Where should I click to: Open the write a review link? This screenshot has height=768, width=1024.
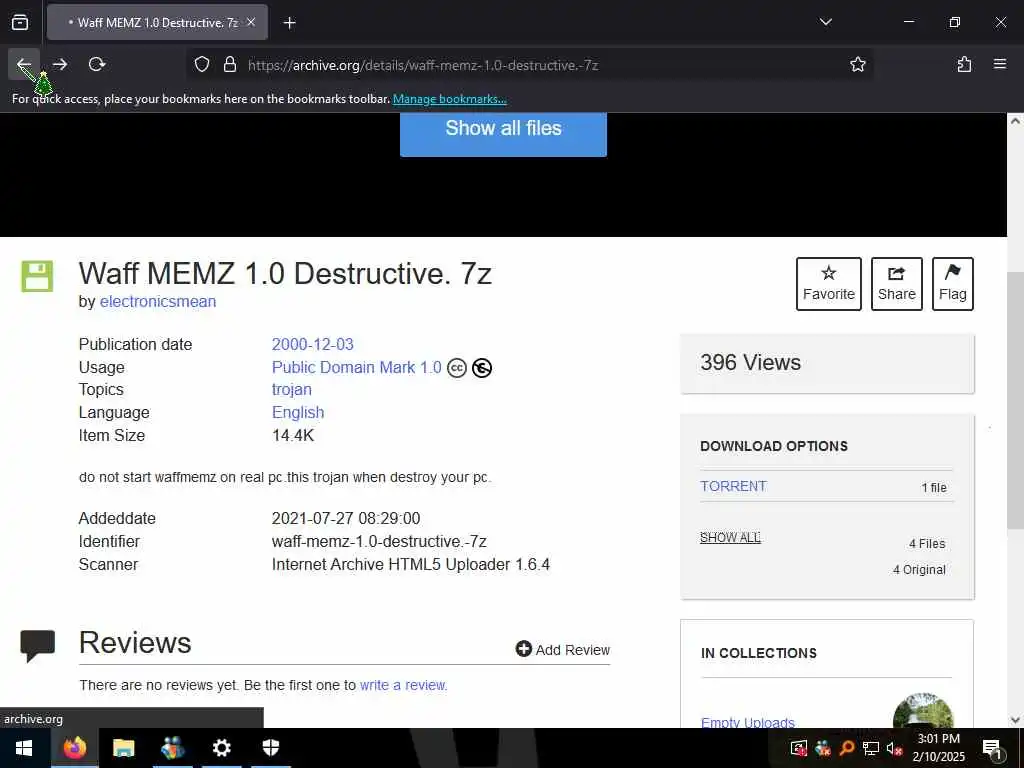coord(403,685)
